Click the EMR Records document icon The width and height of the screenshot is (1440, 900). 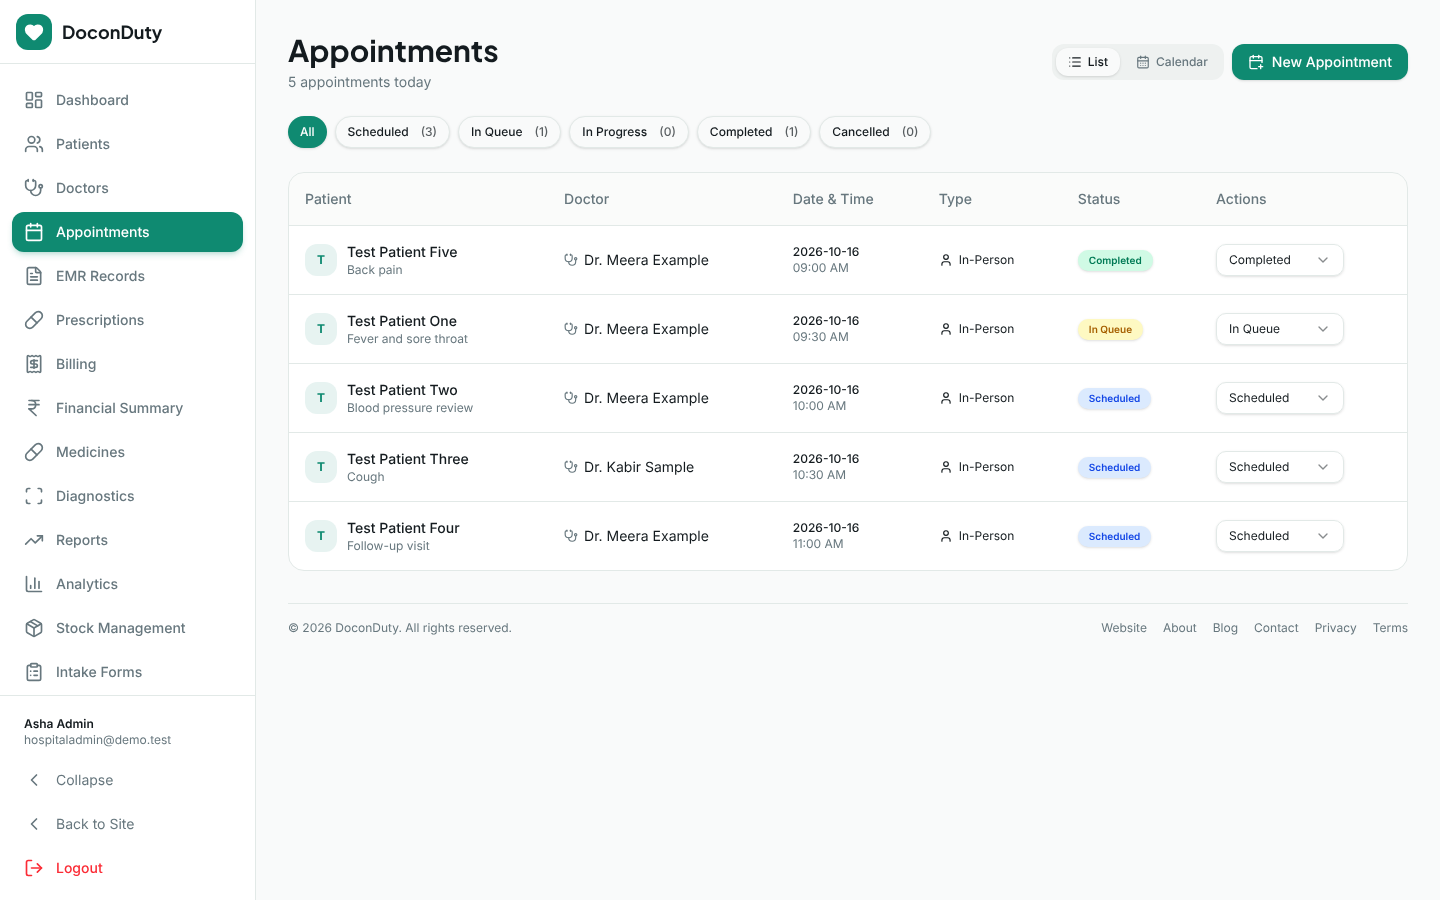pyautogui.click(x=34, y=276)
